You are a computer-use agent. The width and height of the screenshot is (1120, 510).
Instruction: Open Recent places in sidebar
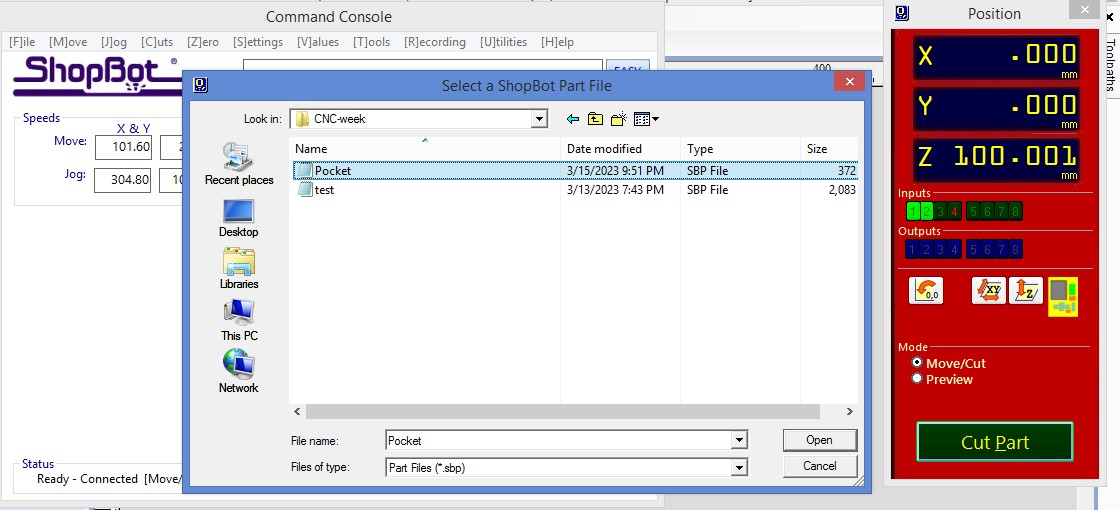click(x=239, y=164)
